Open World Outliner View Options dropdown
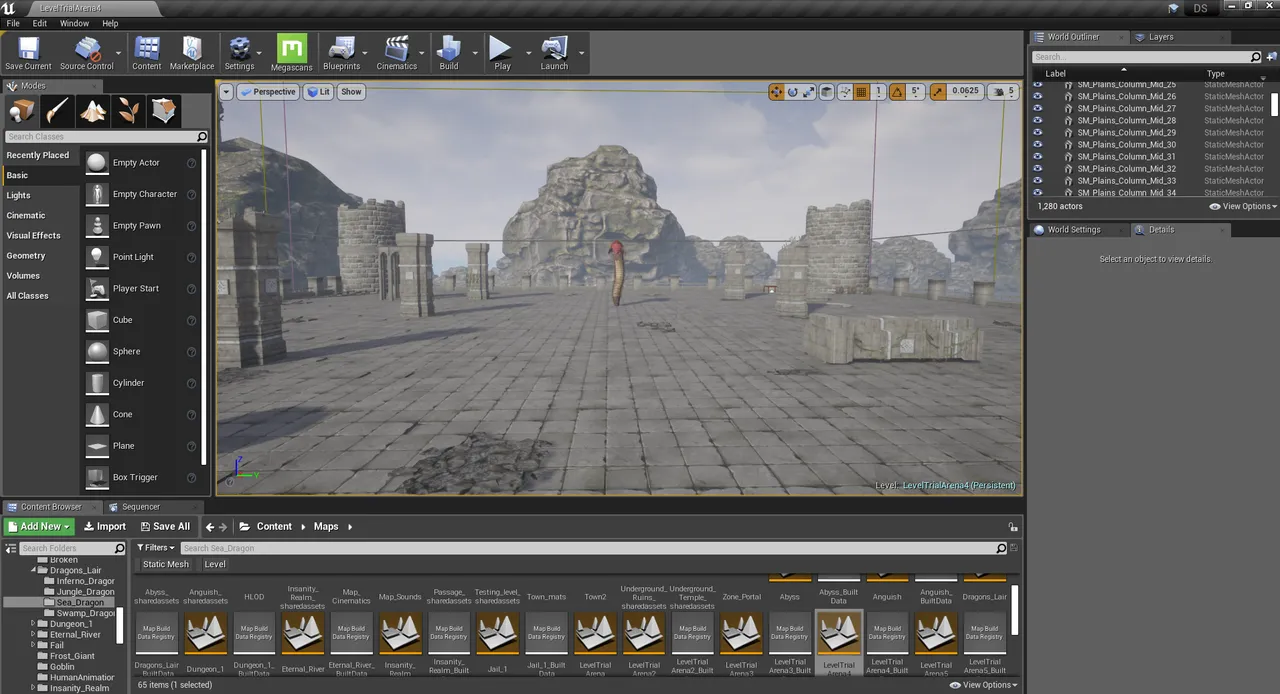 pos(1244,206)
